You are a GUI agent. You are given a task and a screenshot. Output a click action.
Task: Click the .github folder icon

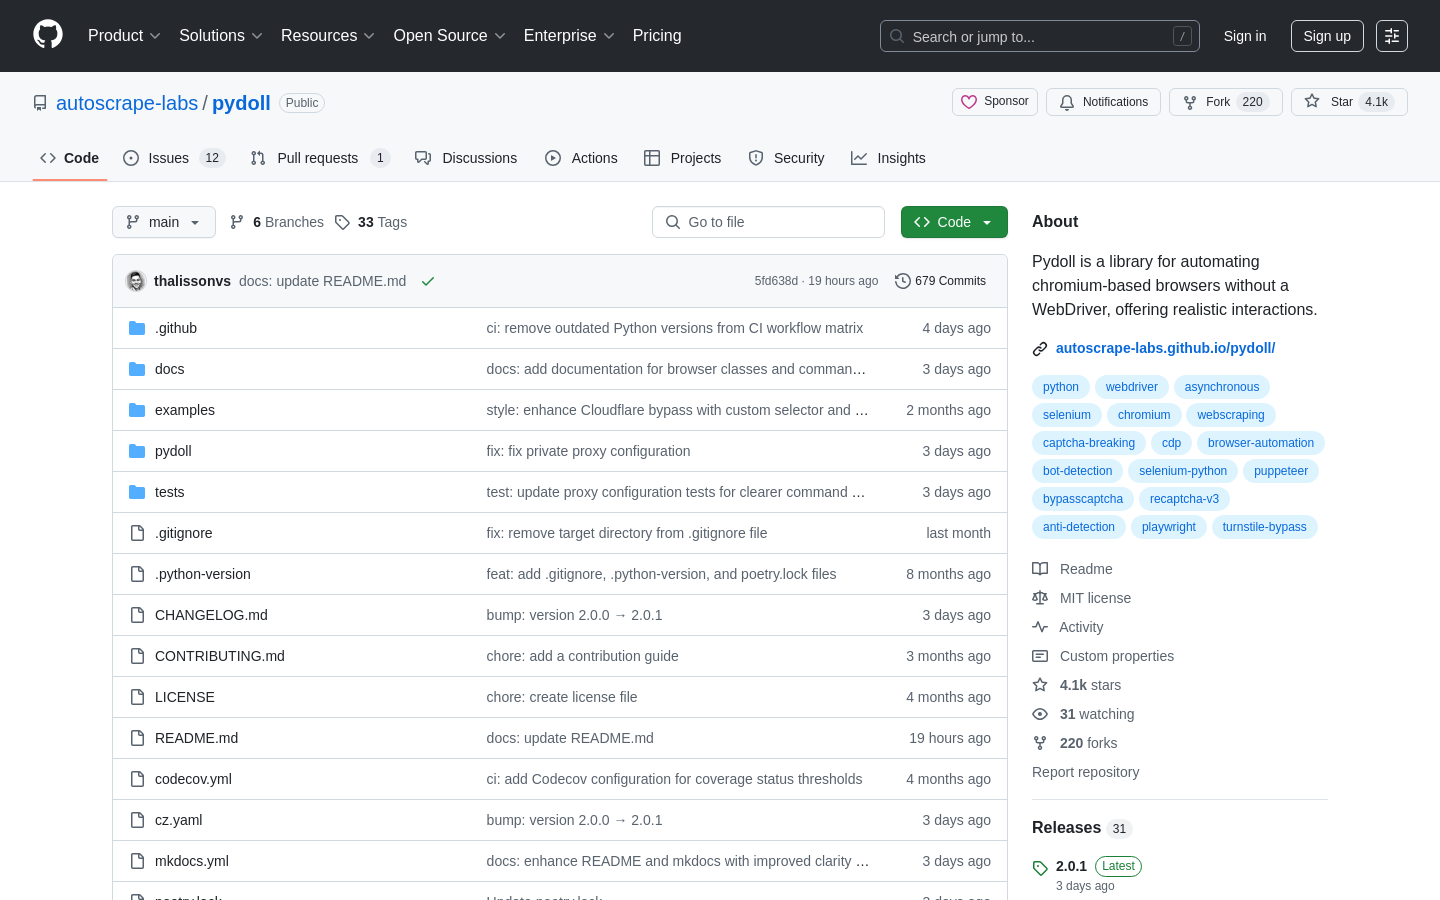click(137, 328)
